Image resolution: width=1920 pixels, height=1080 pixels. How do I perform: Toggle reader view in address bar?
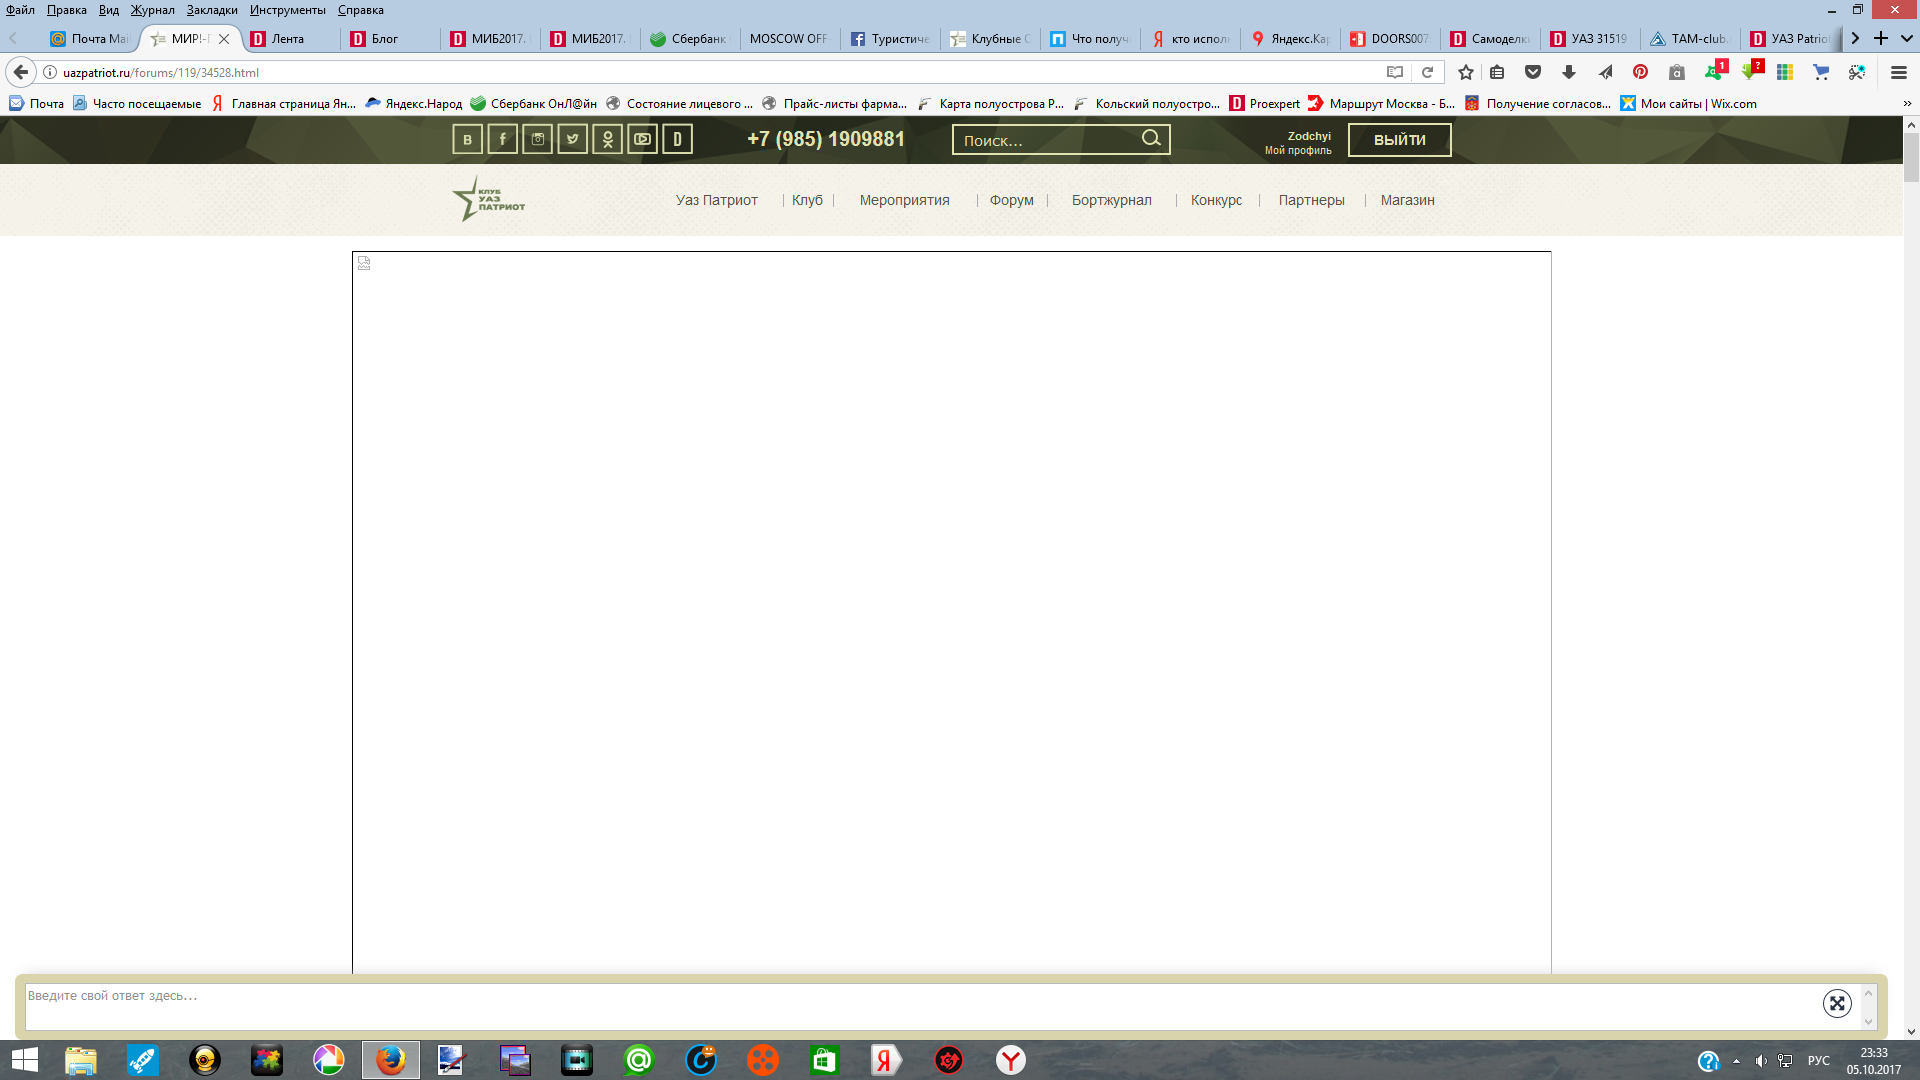tap(1395, 72)
